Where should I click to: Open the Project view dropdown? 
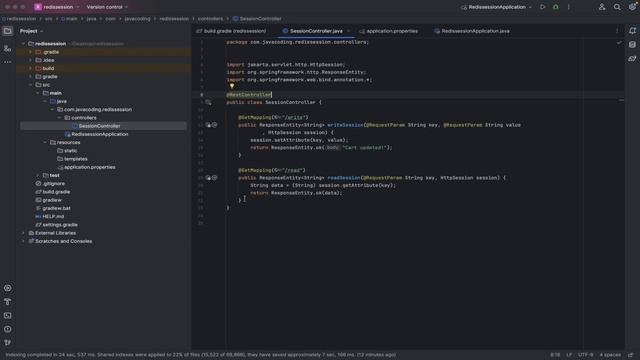pos(31,31)
